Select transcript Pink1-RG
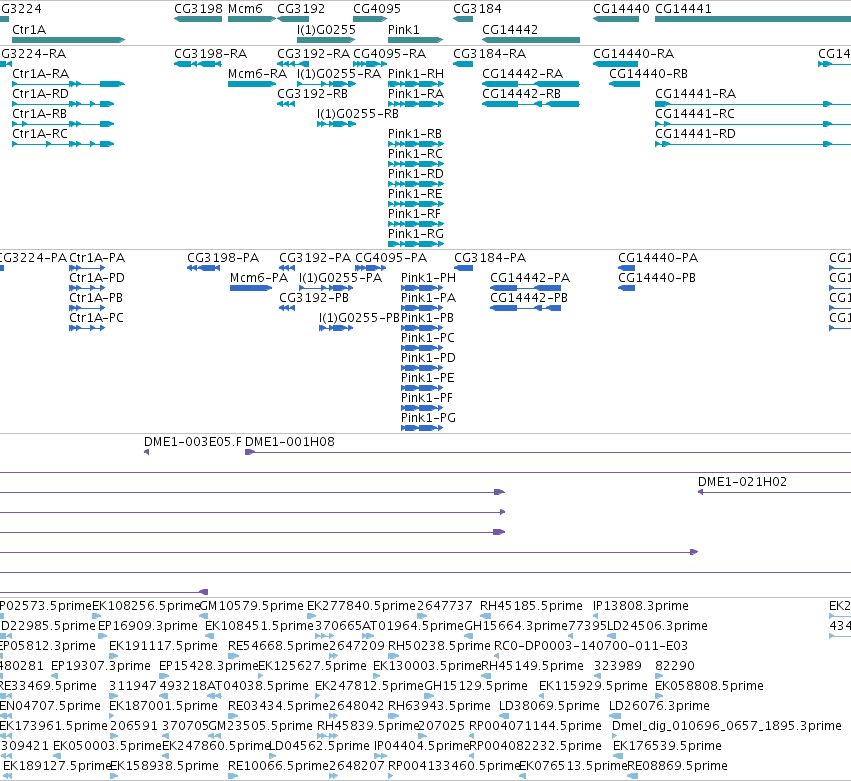The width and height of the screenshot is (851, 781). point(416,244)
